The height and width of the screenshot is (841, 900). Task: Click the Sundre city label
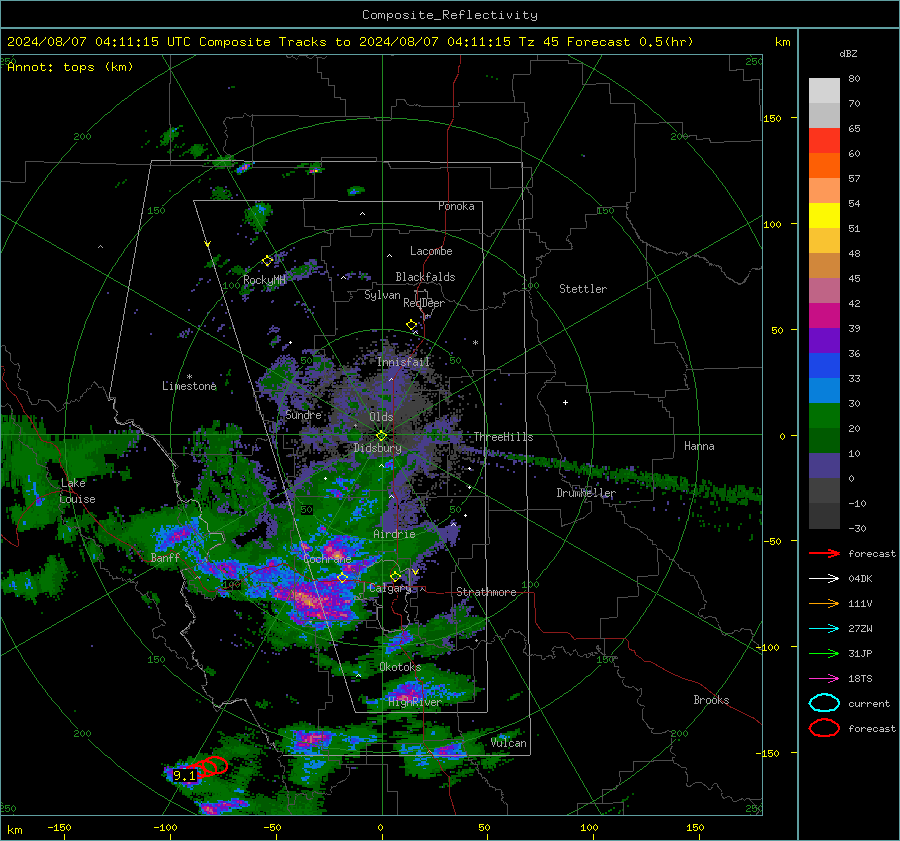pyautogui.click(x=303, y=415)
